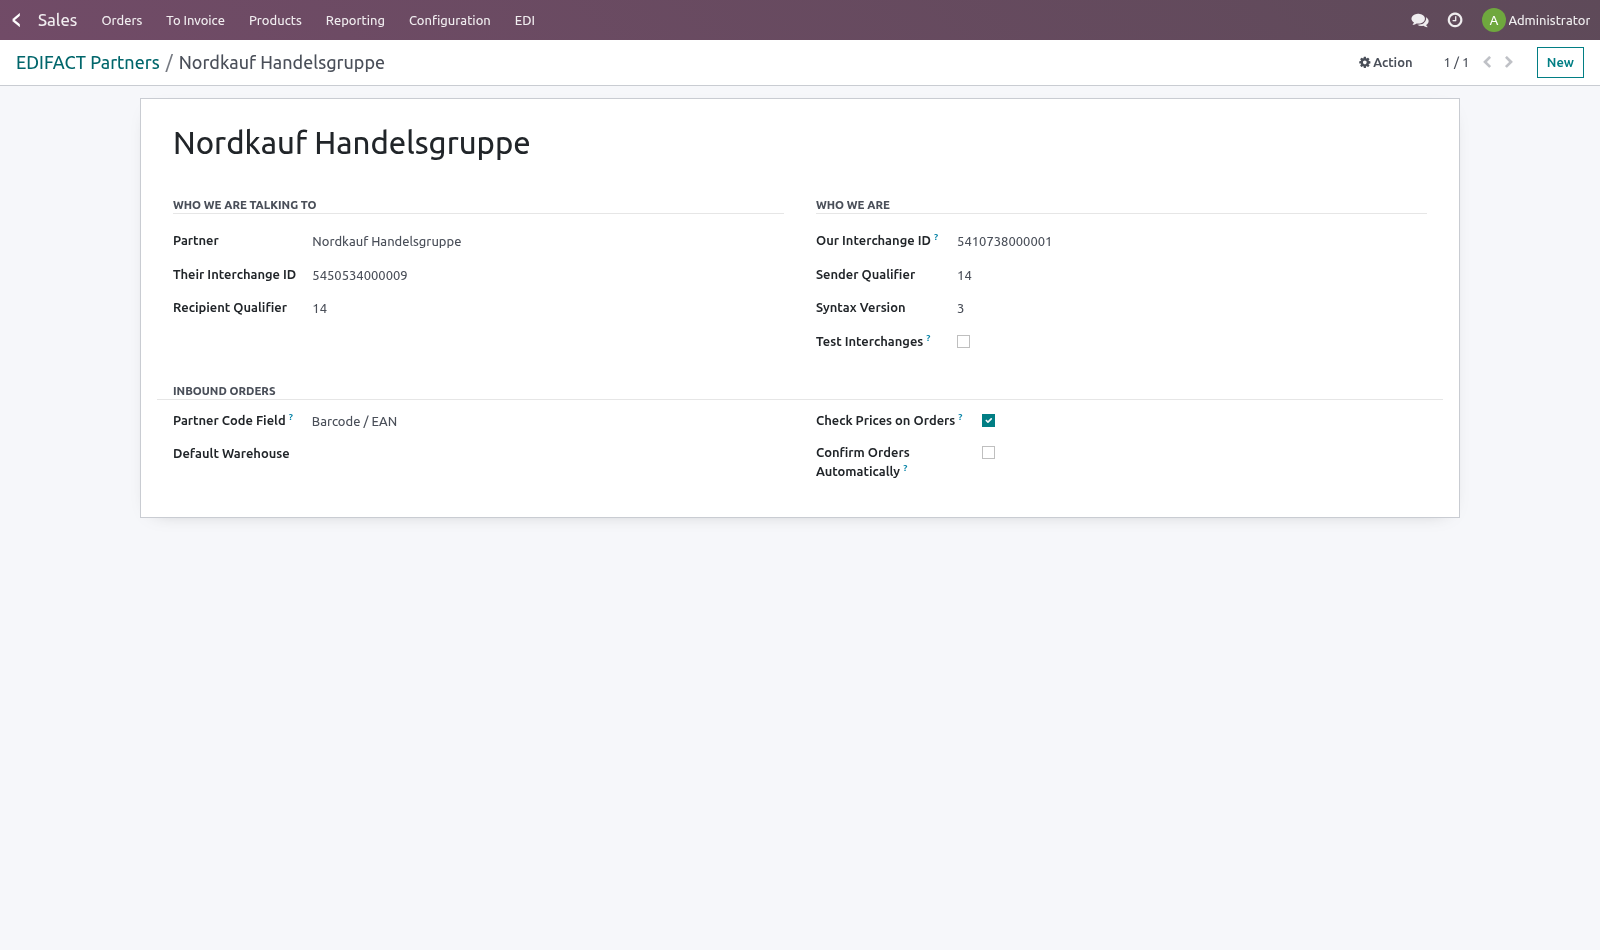Go back to EDIFACT Partners breadcrumb
1600x950 pixels.
tap(88, 63)
